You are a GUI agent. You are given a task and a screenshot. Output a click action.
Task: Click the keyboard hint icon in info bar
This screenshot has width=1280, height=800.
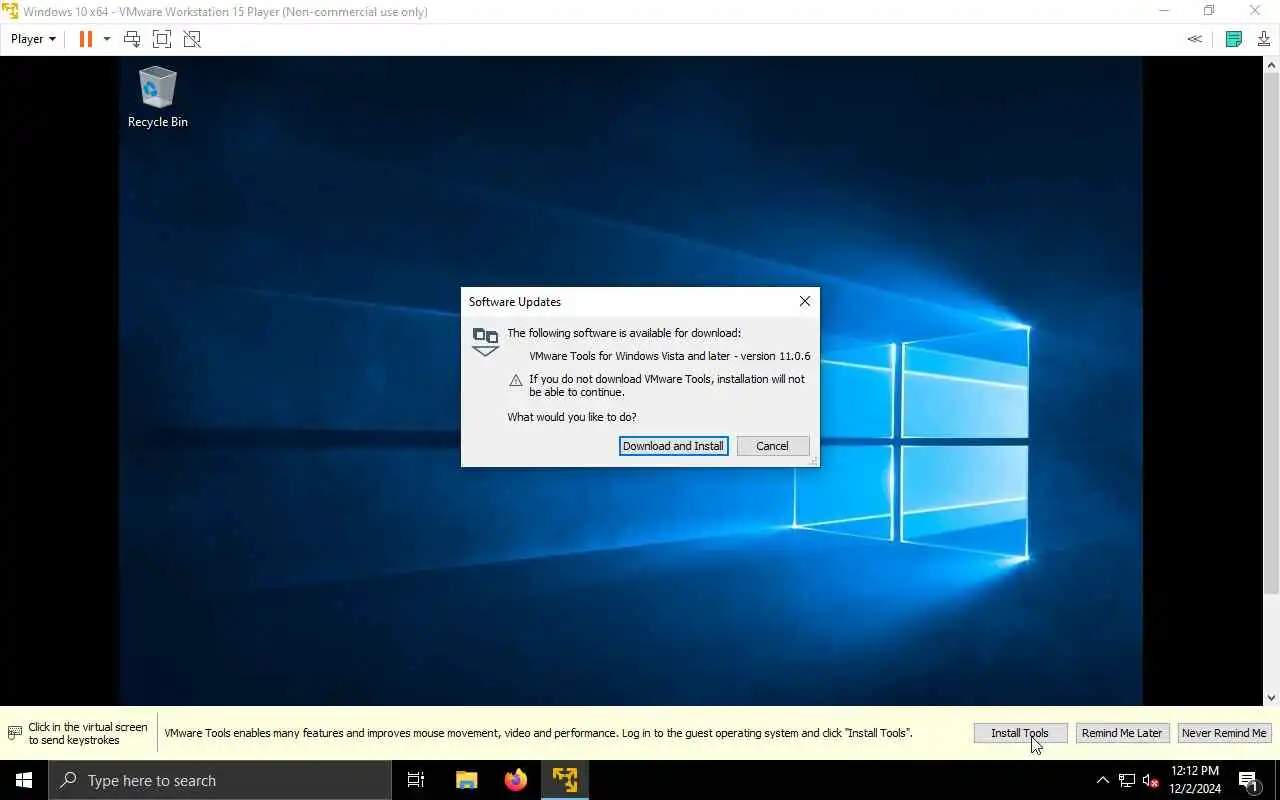[x=14, y=733]
